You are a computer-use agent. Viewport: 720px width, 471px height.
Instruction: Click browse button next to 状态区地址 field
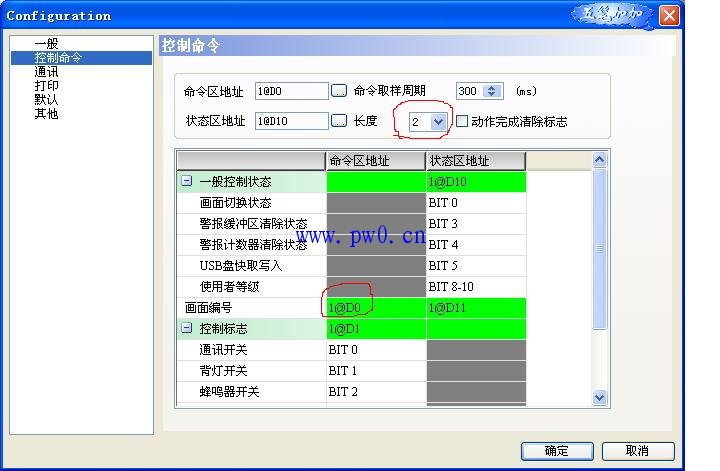click(339, 121)
